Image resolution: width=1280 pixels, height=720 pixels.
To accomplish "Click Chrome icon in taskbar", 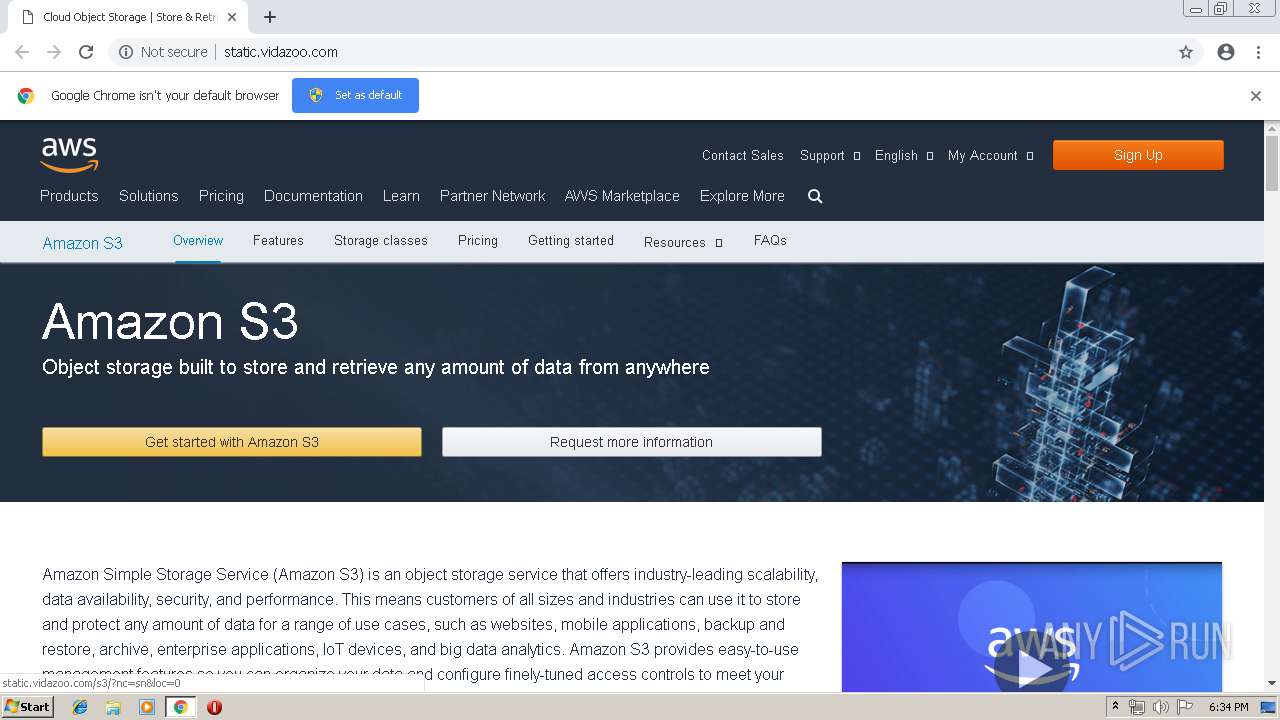I will tap(180, 707).
